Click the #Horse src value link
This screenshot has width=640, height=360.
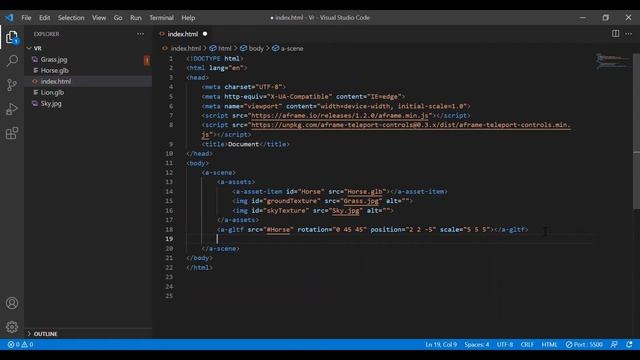278,229
